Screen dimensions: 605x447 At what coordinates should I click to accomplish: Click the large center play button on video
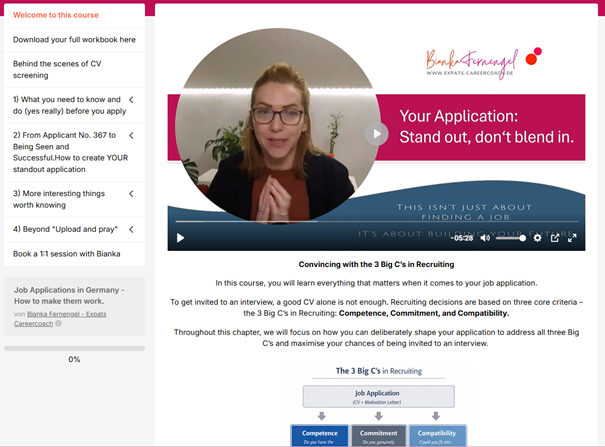[375, 134]
